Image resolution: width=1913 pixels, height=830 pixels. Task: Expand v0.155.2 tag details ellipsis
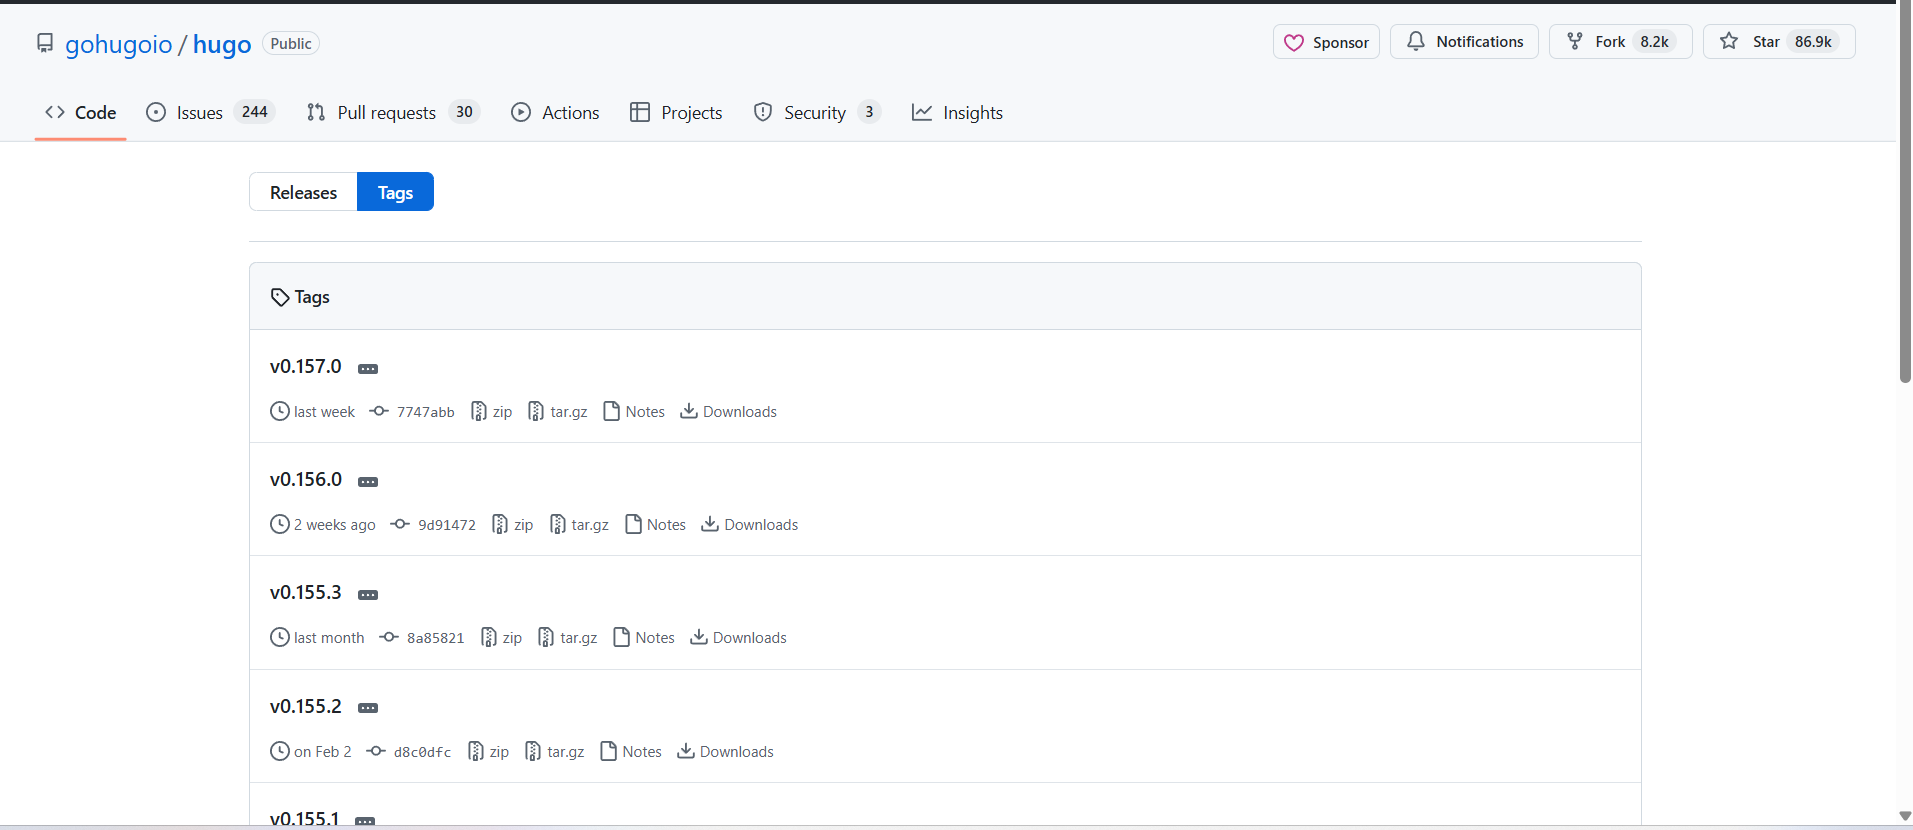[368, 708]
